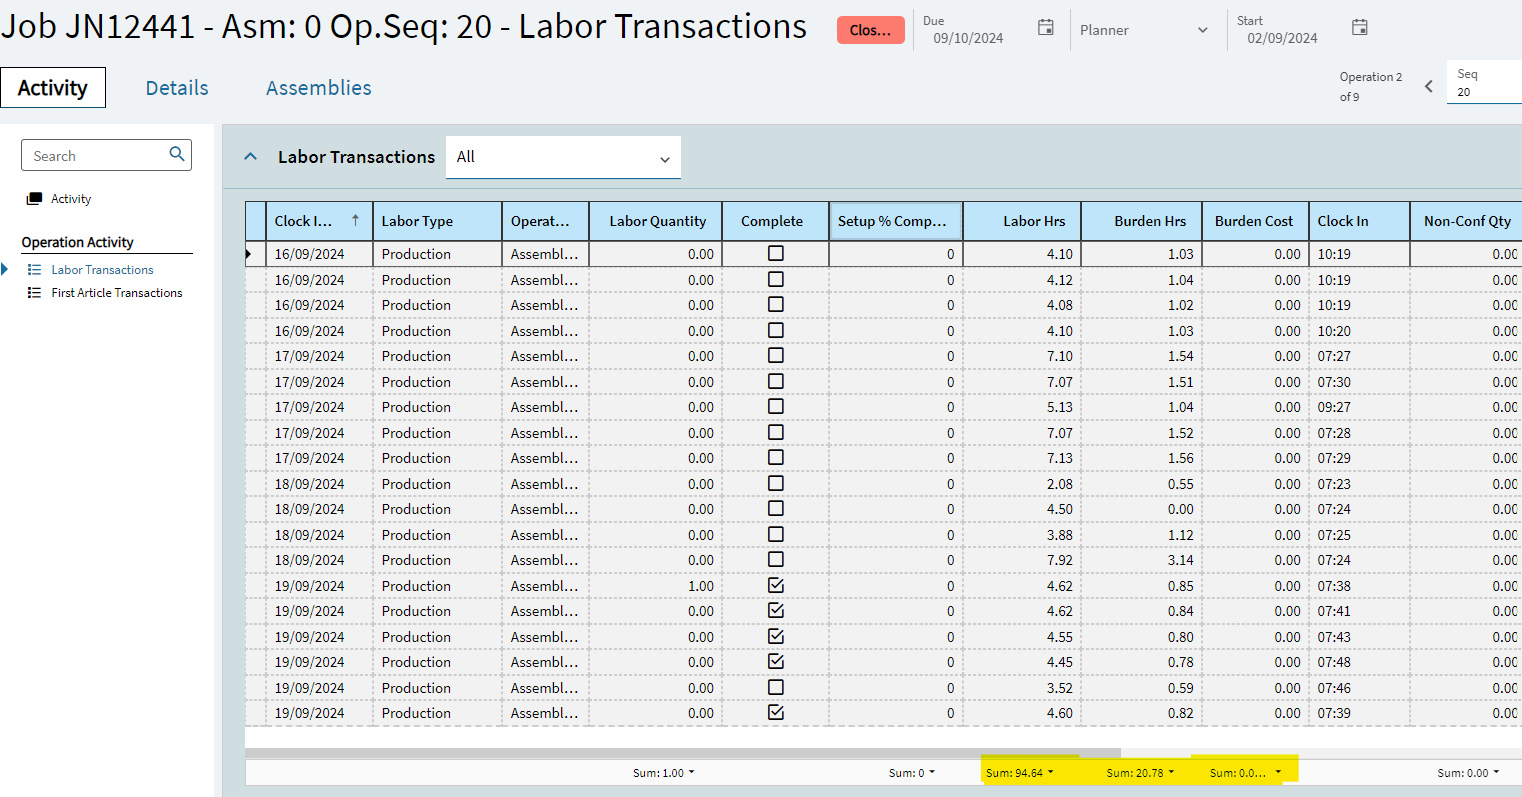Image resolution: width=1522 pixels, height=797 pixels.
Task: Click Labor Hrs cell 5.13
Action: pos(1022,407)
